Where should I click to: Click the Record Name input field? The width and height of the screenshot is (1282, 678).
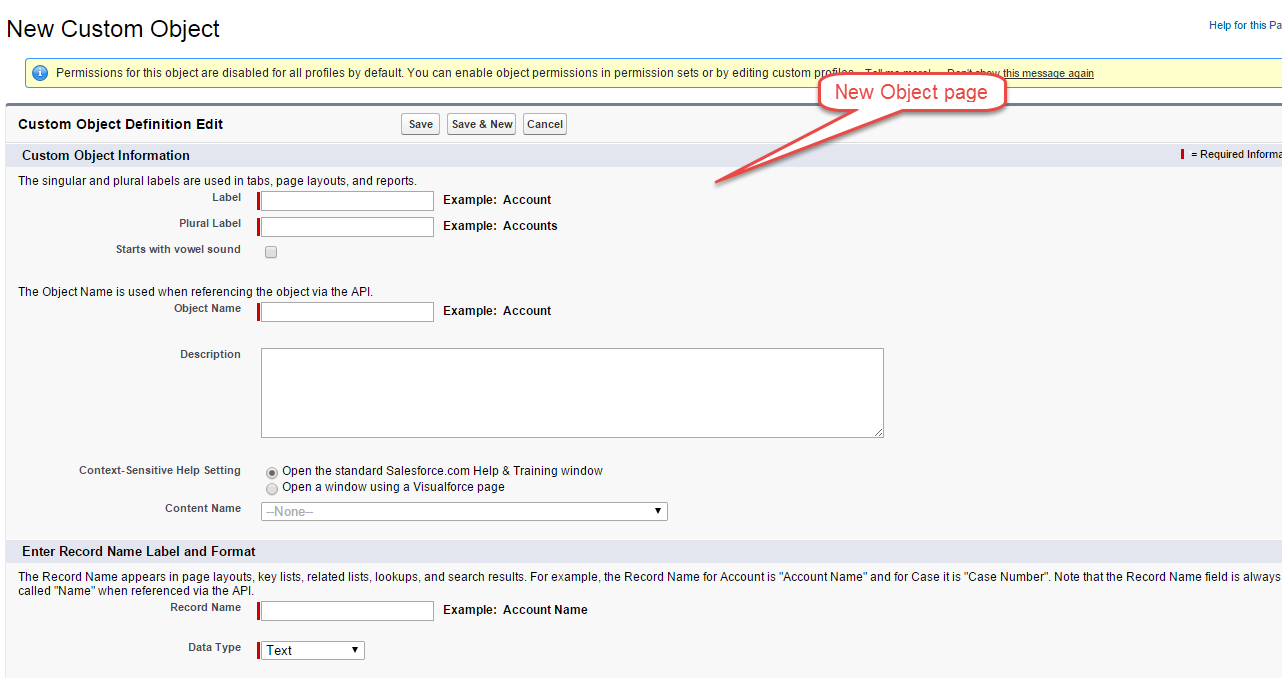click(347, 611)
